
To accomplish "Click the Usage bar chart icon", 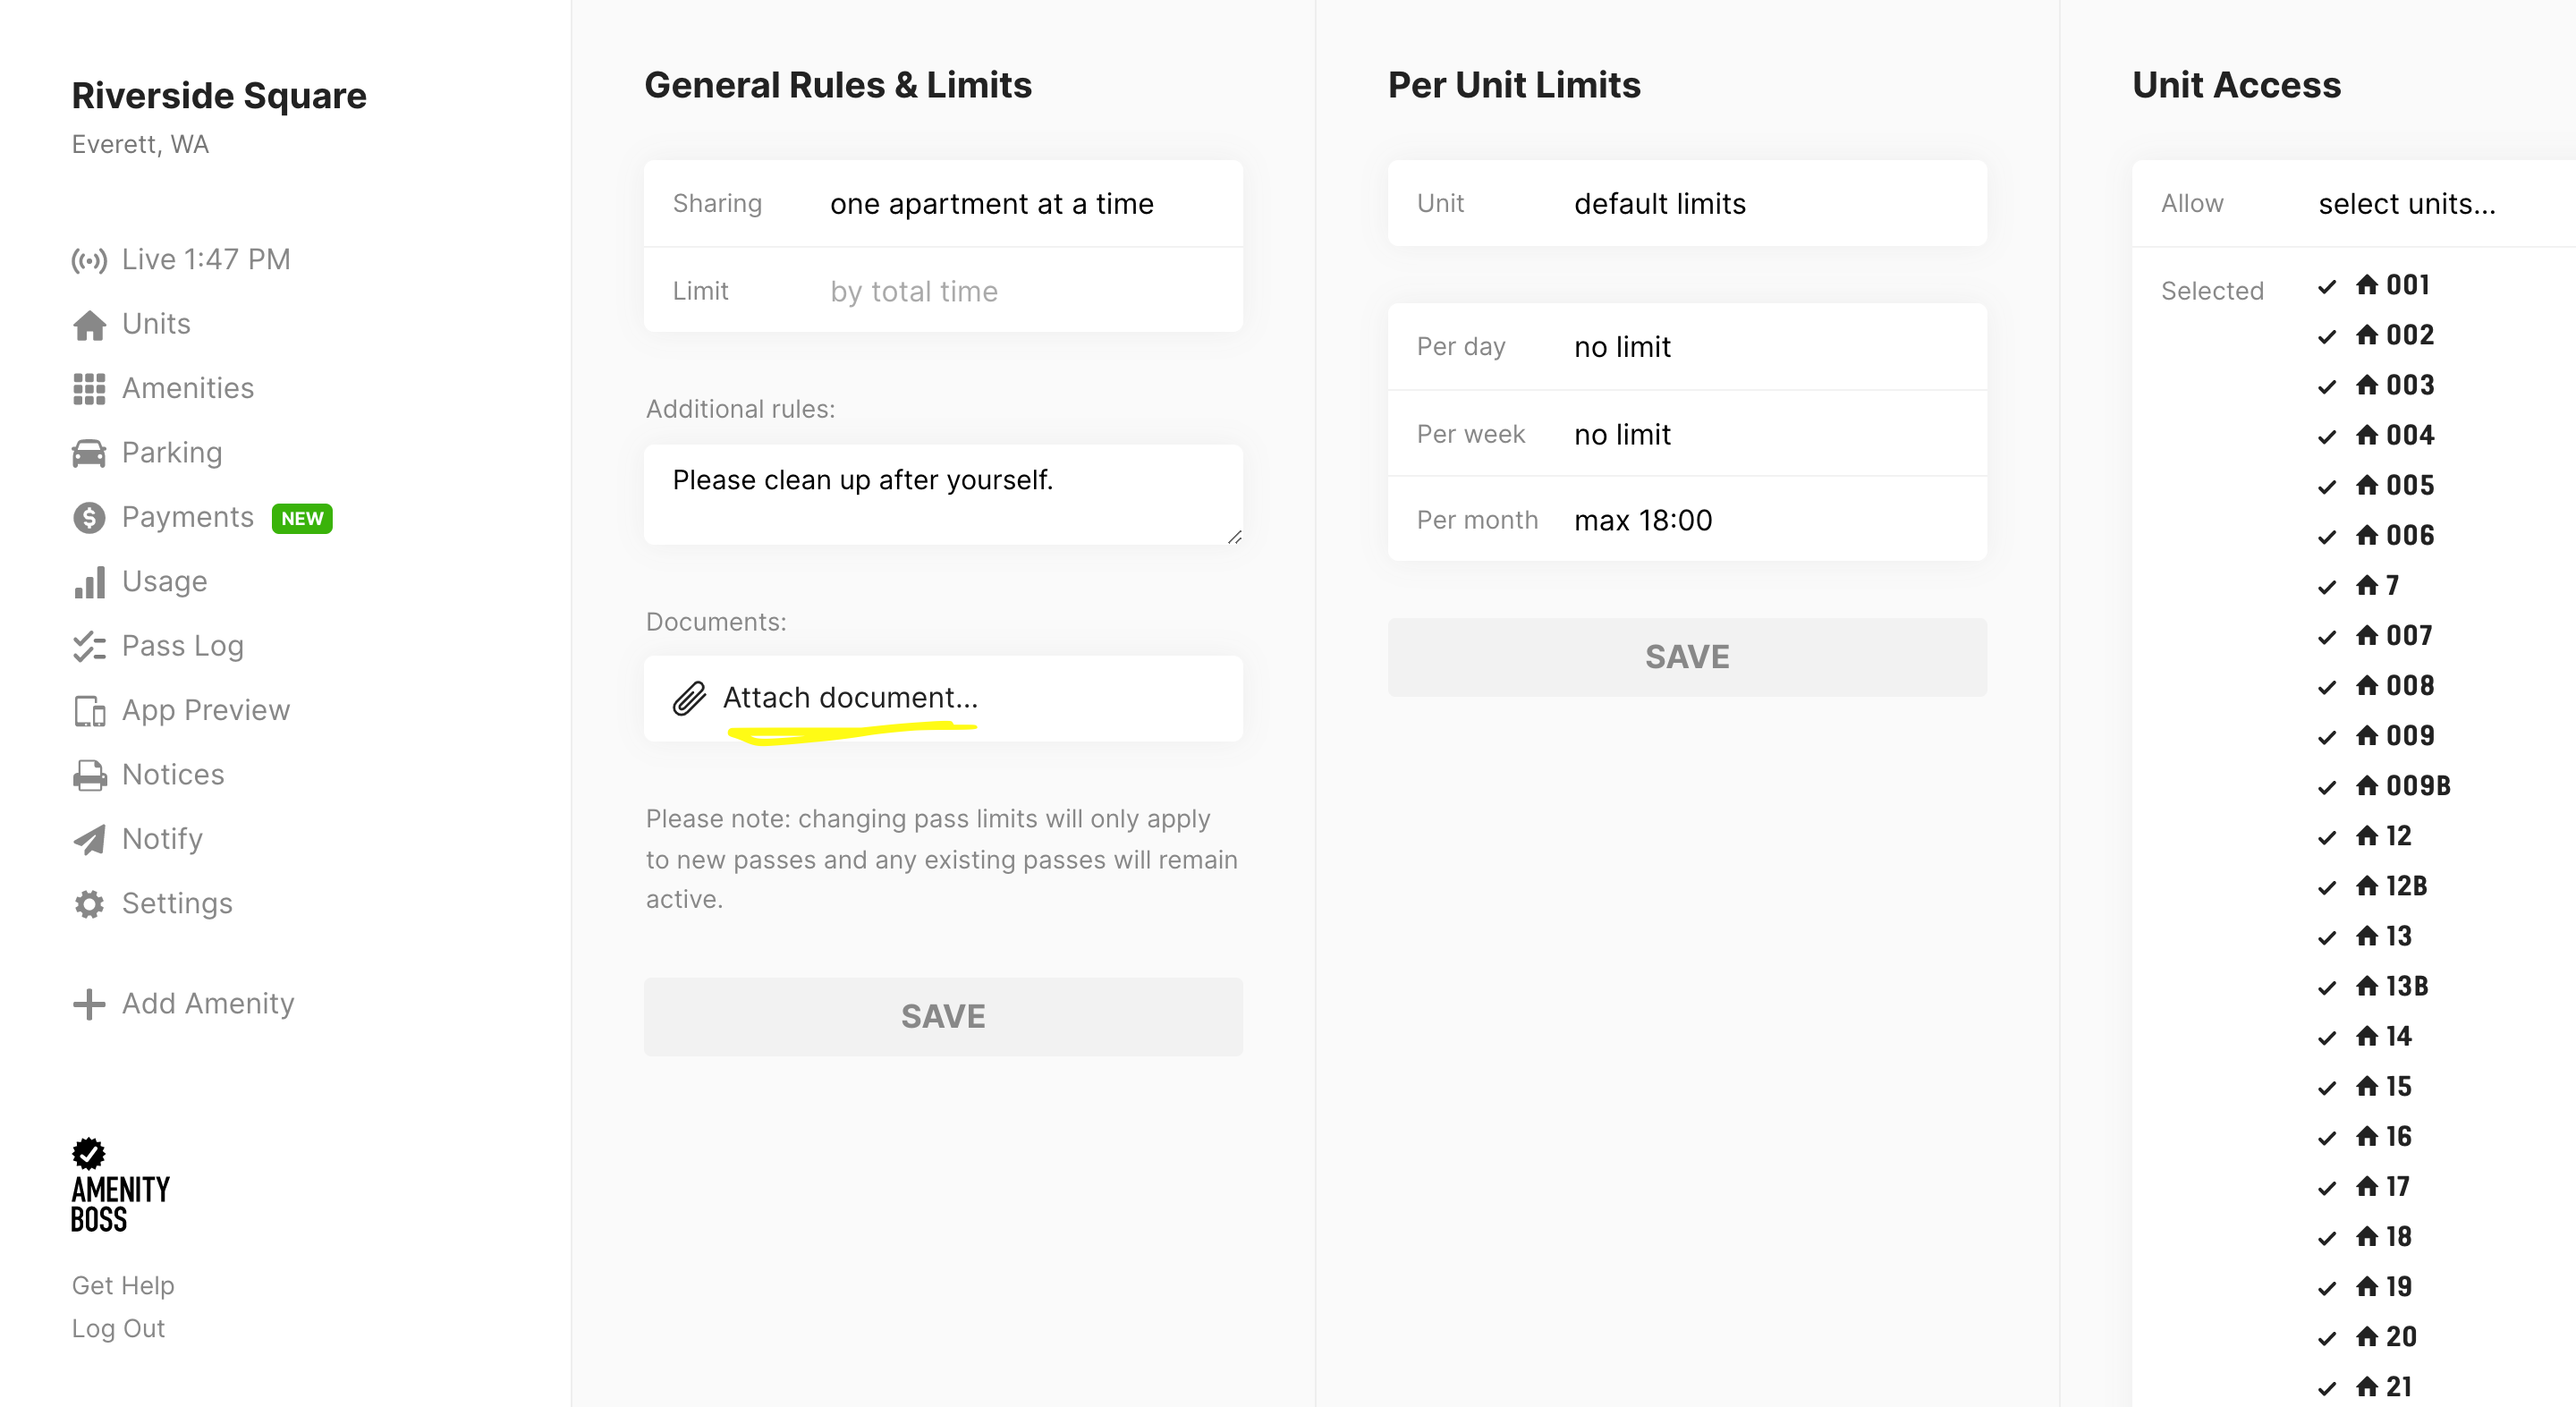I will [89, 582].
